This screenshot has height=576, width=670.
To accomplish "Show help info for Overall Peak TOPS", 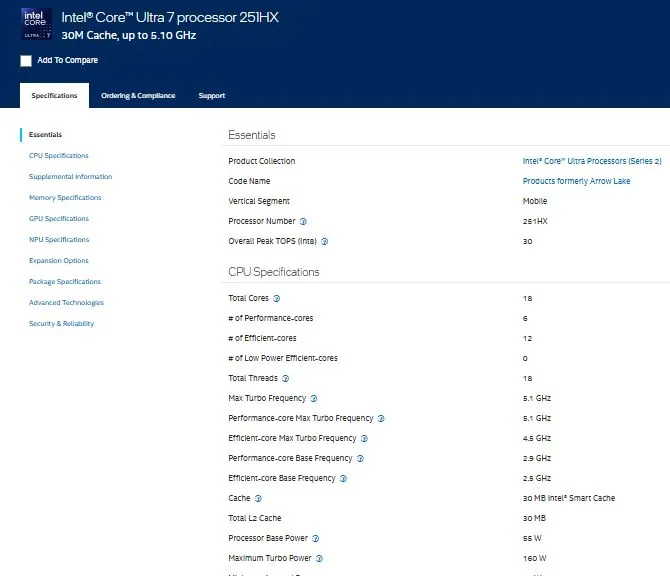I will (324, 241).
